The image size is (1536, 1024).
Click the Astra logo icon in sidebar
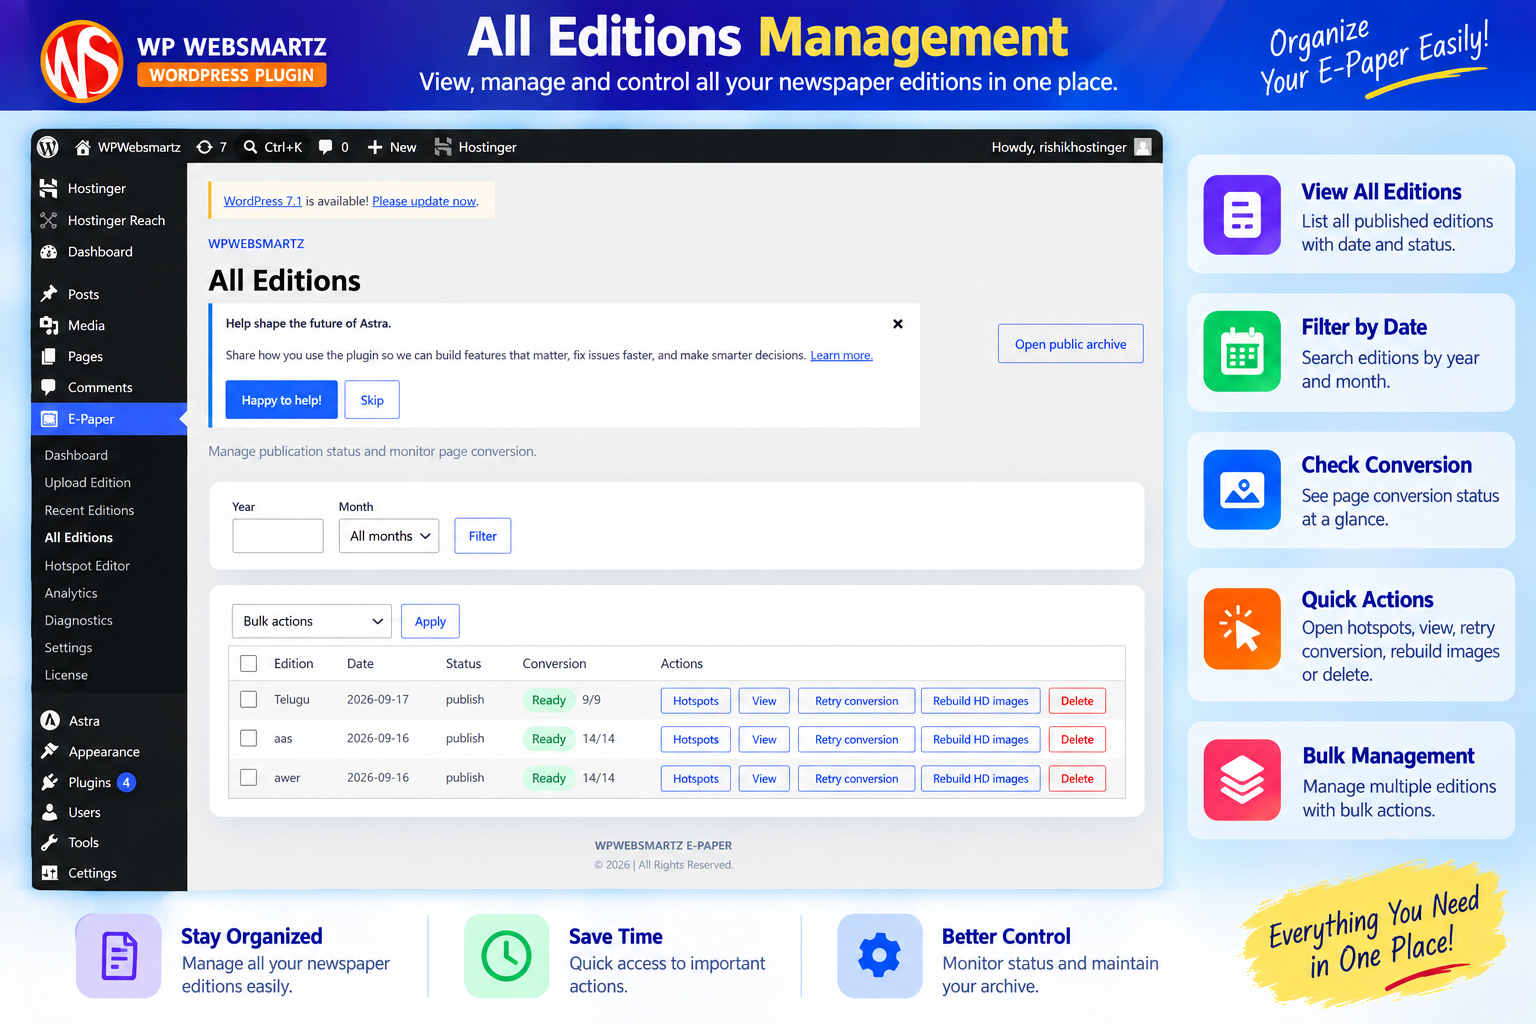coord(50,720)
